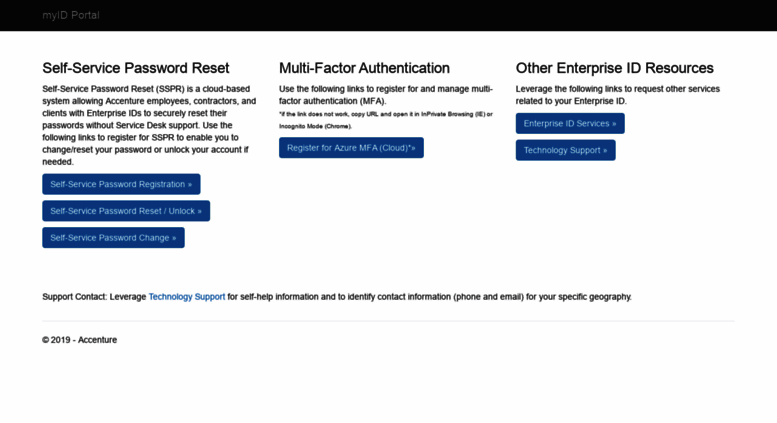
Task: Click the © 2019 - Accenture footer text
Action: pyautogui.click(x=80, y=340)
